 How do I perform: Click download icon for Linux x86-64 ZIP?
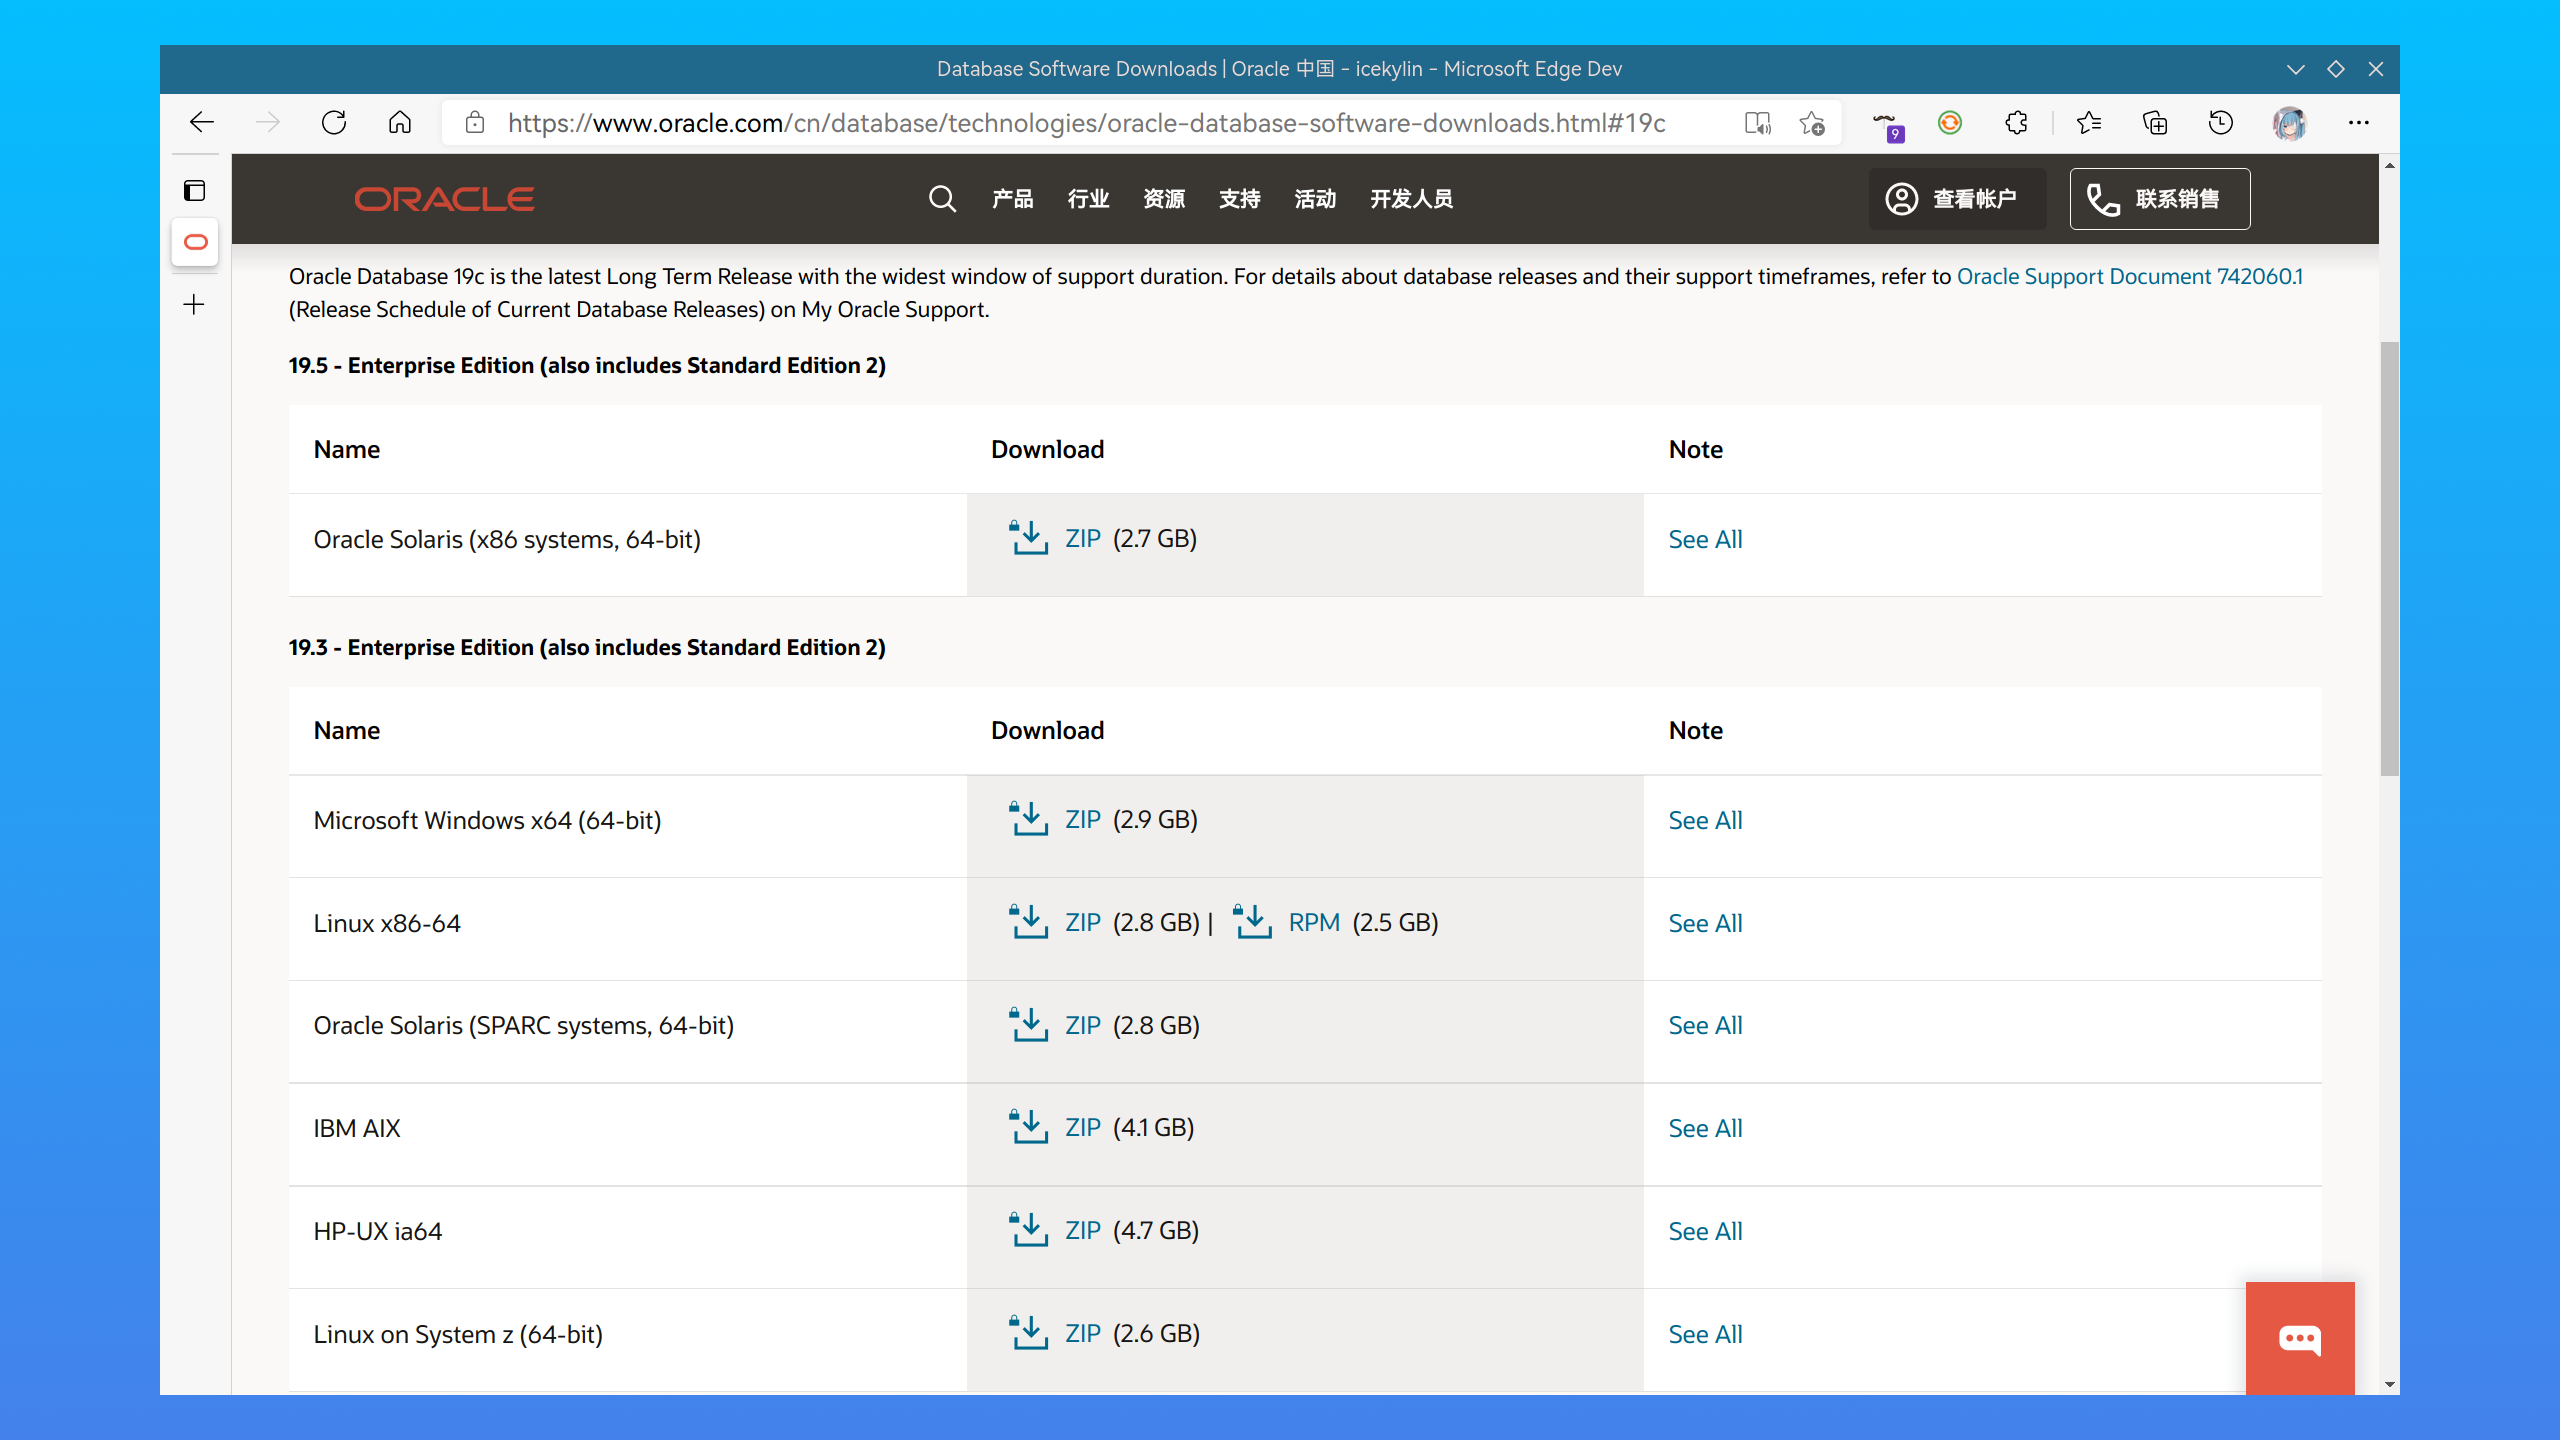click(1028, 921)
